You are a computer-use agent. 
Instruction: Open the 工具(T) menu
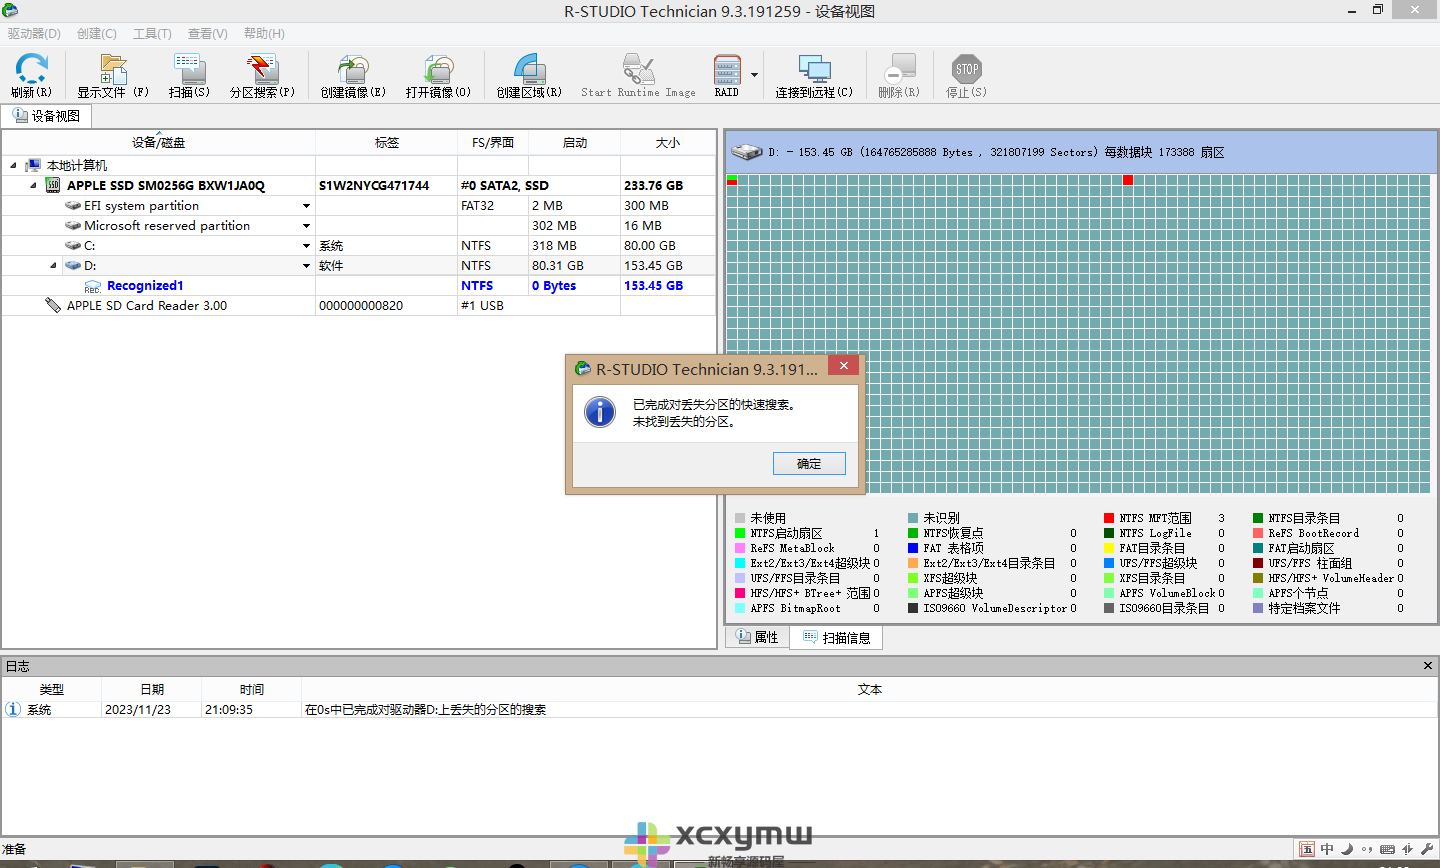pos(152,33)
